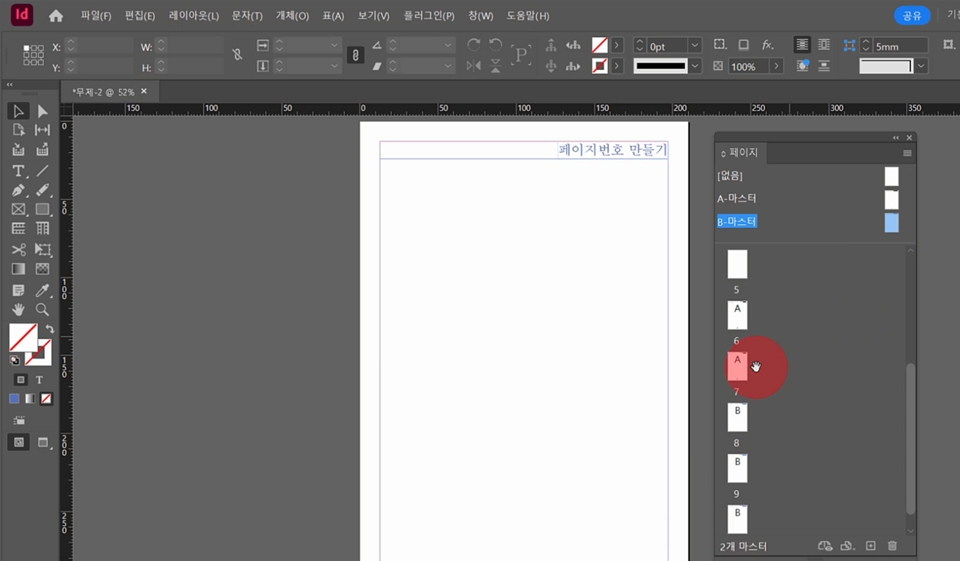Open the 편집(E) menu
Viewport: 960px width, 561px height.
point(140,16)
